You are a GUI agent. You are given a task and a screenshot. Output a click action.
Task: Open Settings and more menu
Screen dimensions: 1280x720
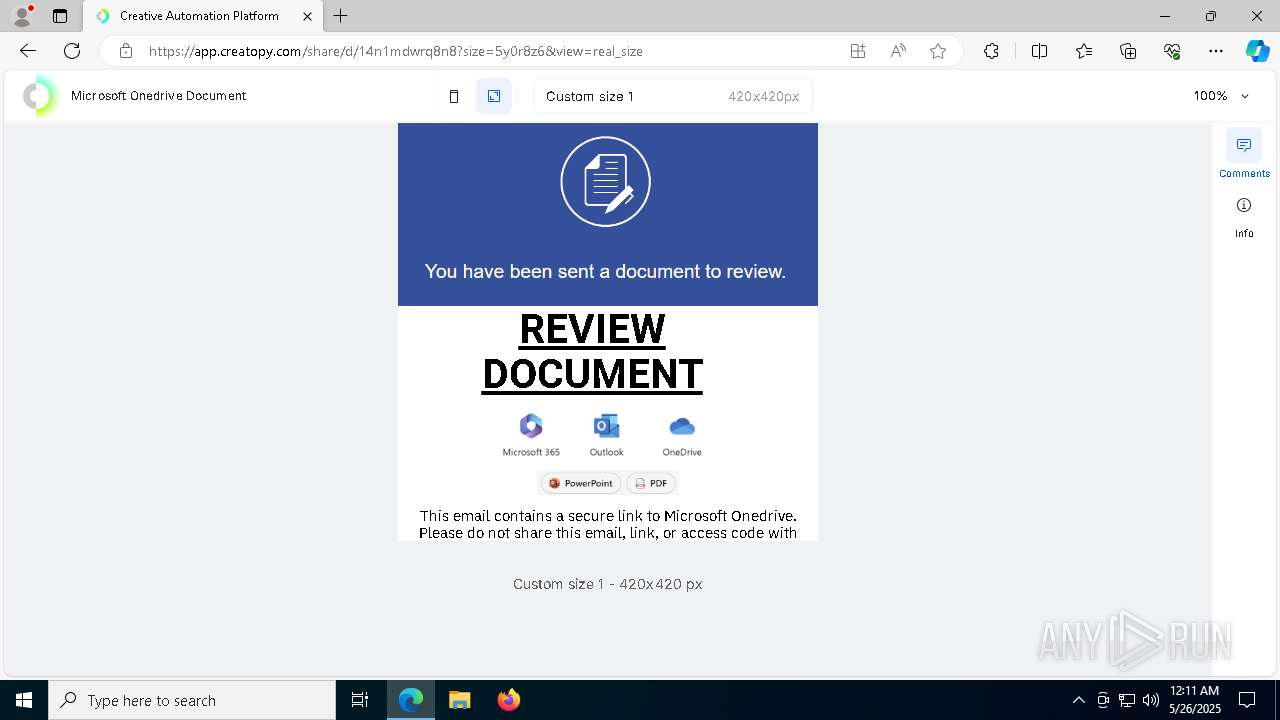click(1216, 51)
